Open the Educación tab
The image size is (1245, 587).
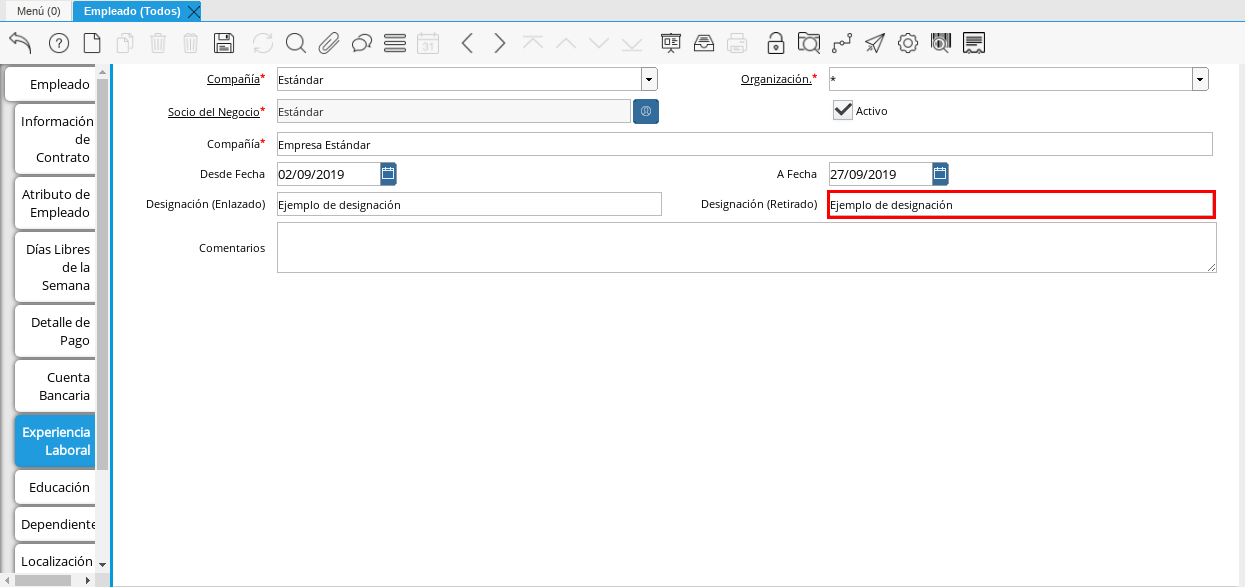click(55, 487)
